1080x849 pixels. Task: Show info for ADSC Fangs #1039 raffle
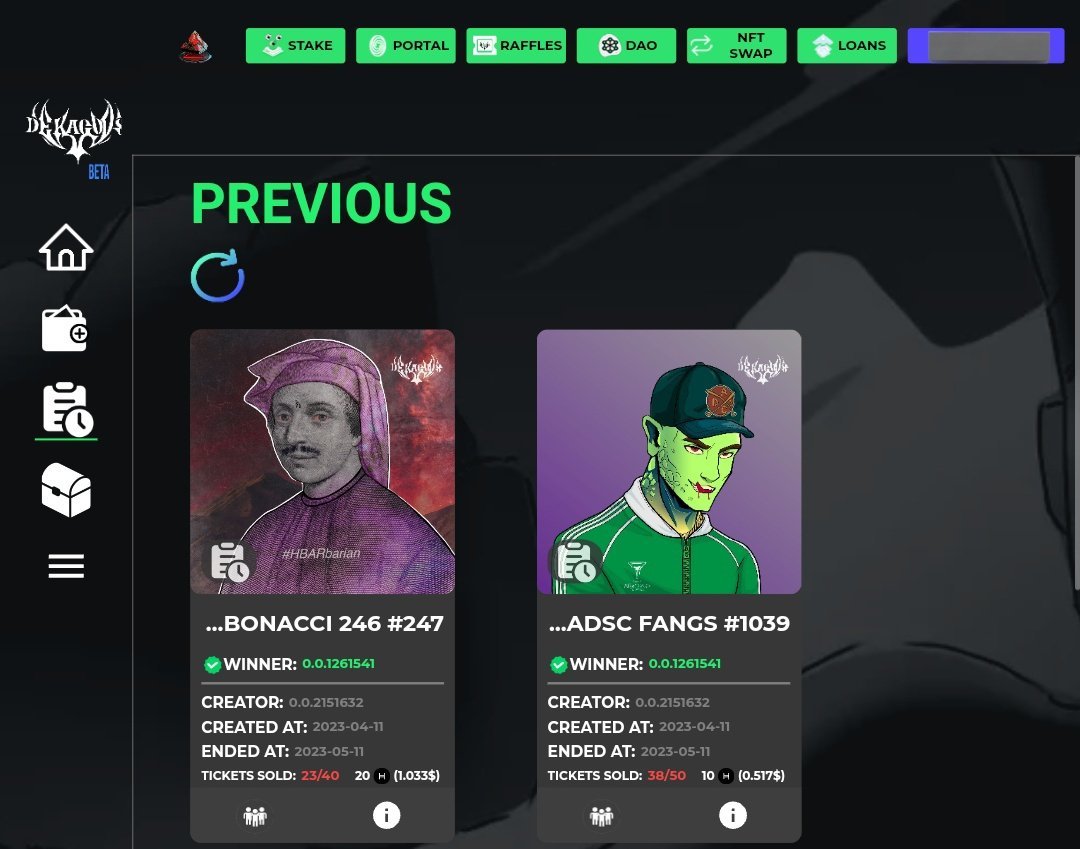(x=733, y=815)
